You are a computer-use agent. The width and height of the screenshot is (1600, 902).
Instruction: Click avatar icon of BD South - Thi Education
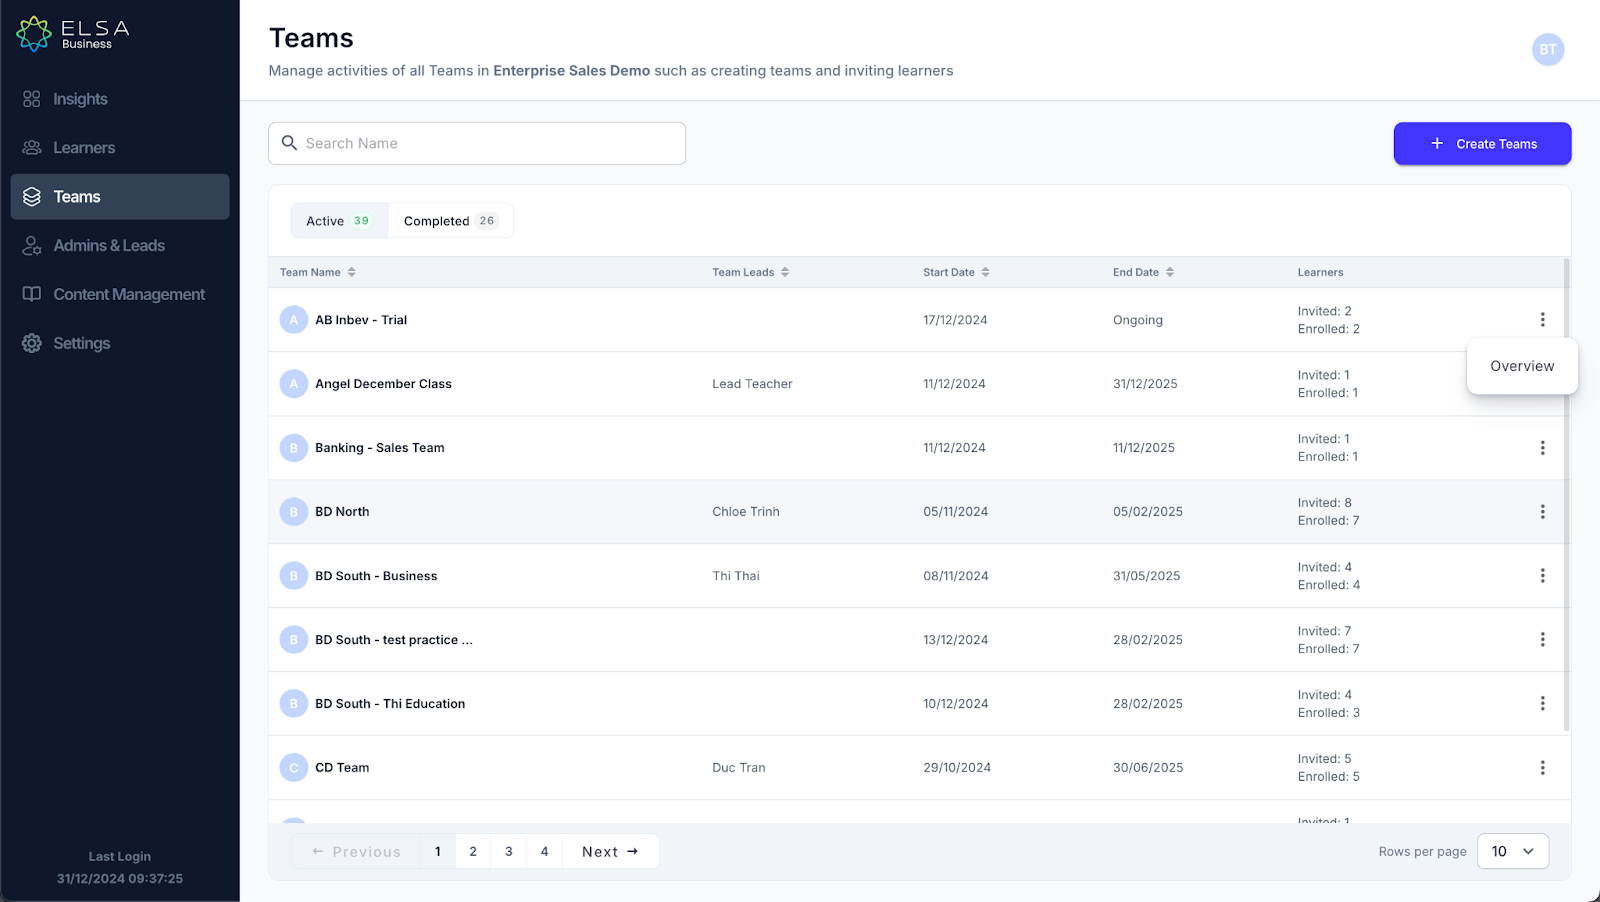pos(294,704)
